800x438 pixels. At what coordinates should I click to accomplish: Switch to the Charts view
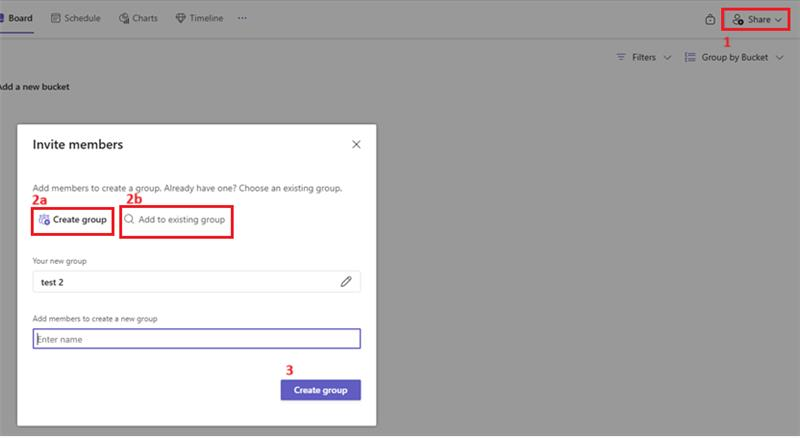138,18
